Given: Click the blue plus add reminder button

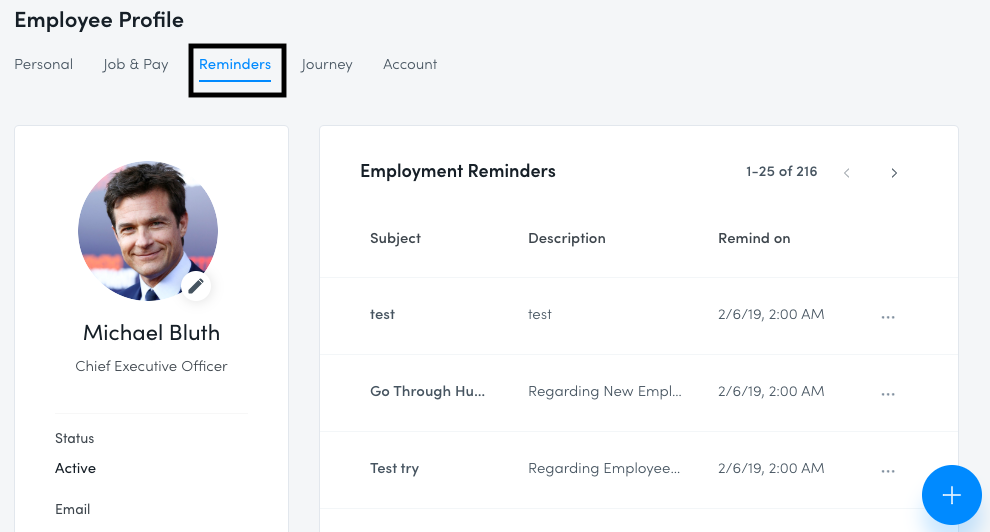Looking at the screenshot, I should pos(951,495).
